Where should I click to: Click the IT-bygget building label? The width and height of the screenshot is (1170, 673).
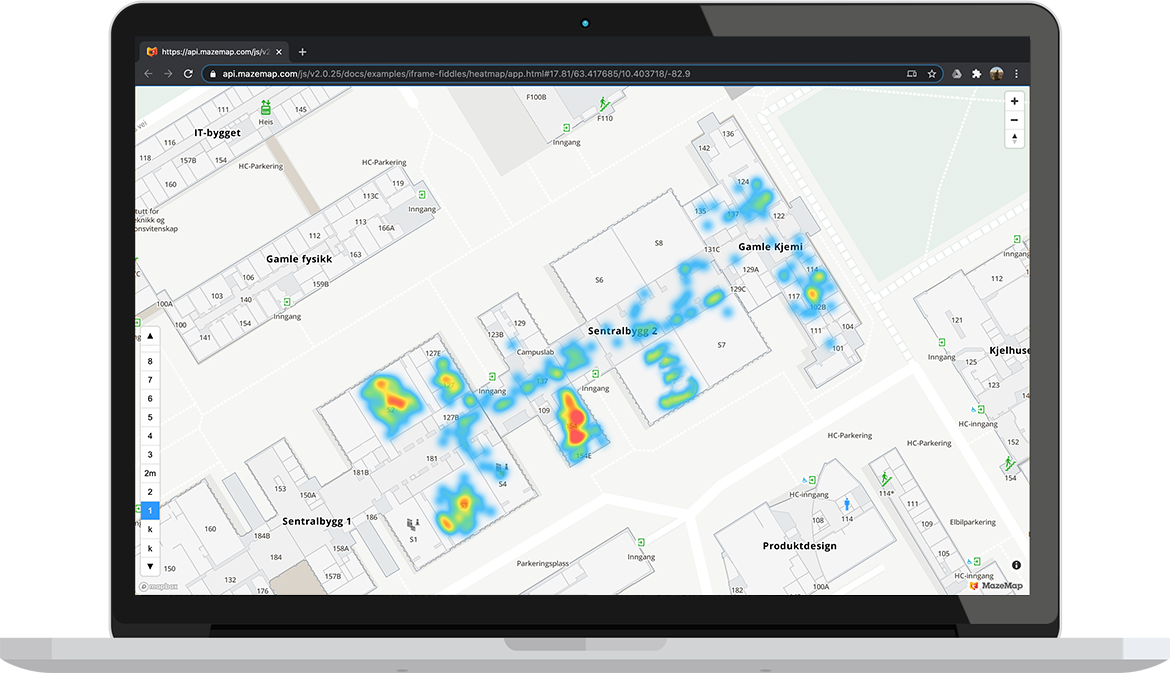tap(217, 133)
